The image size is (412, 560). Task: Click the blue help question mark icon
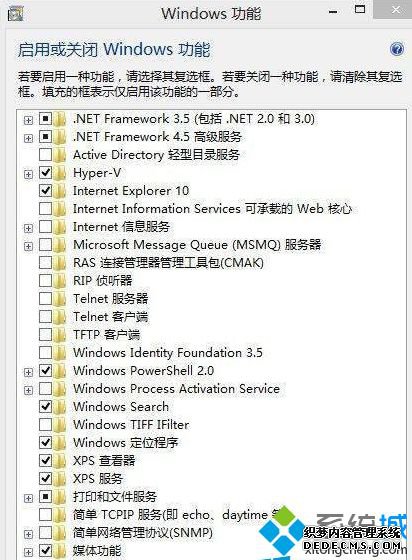(x=397, y=49)
